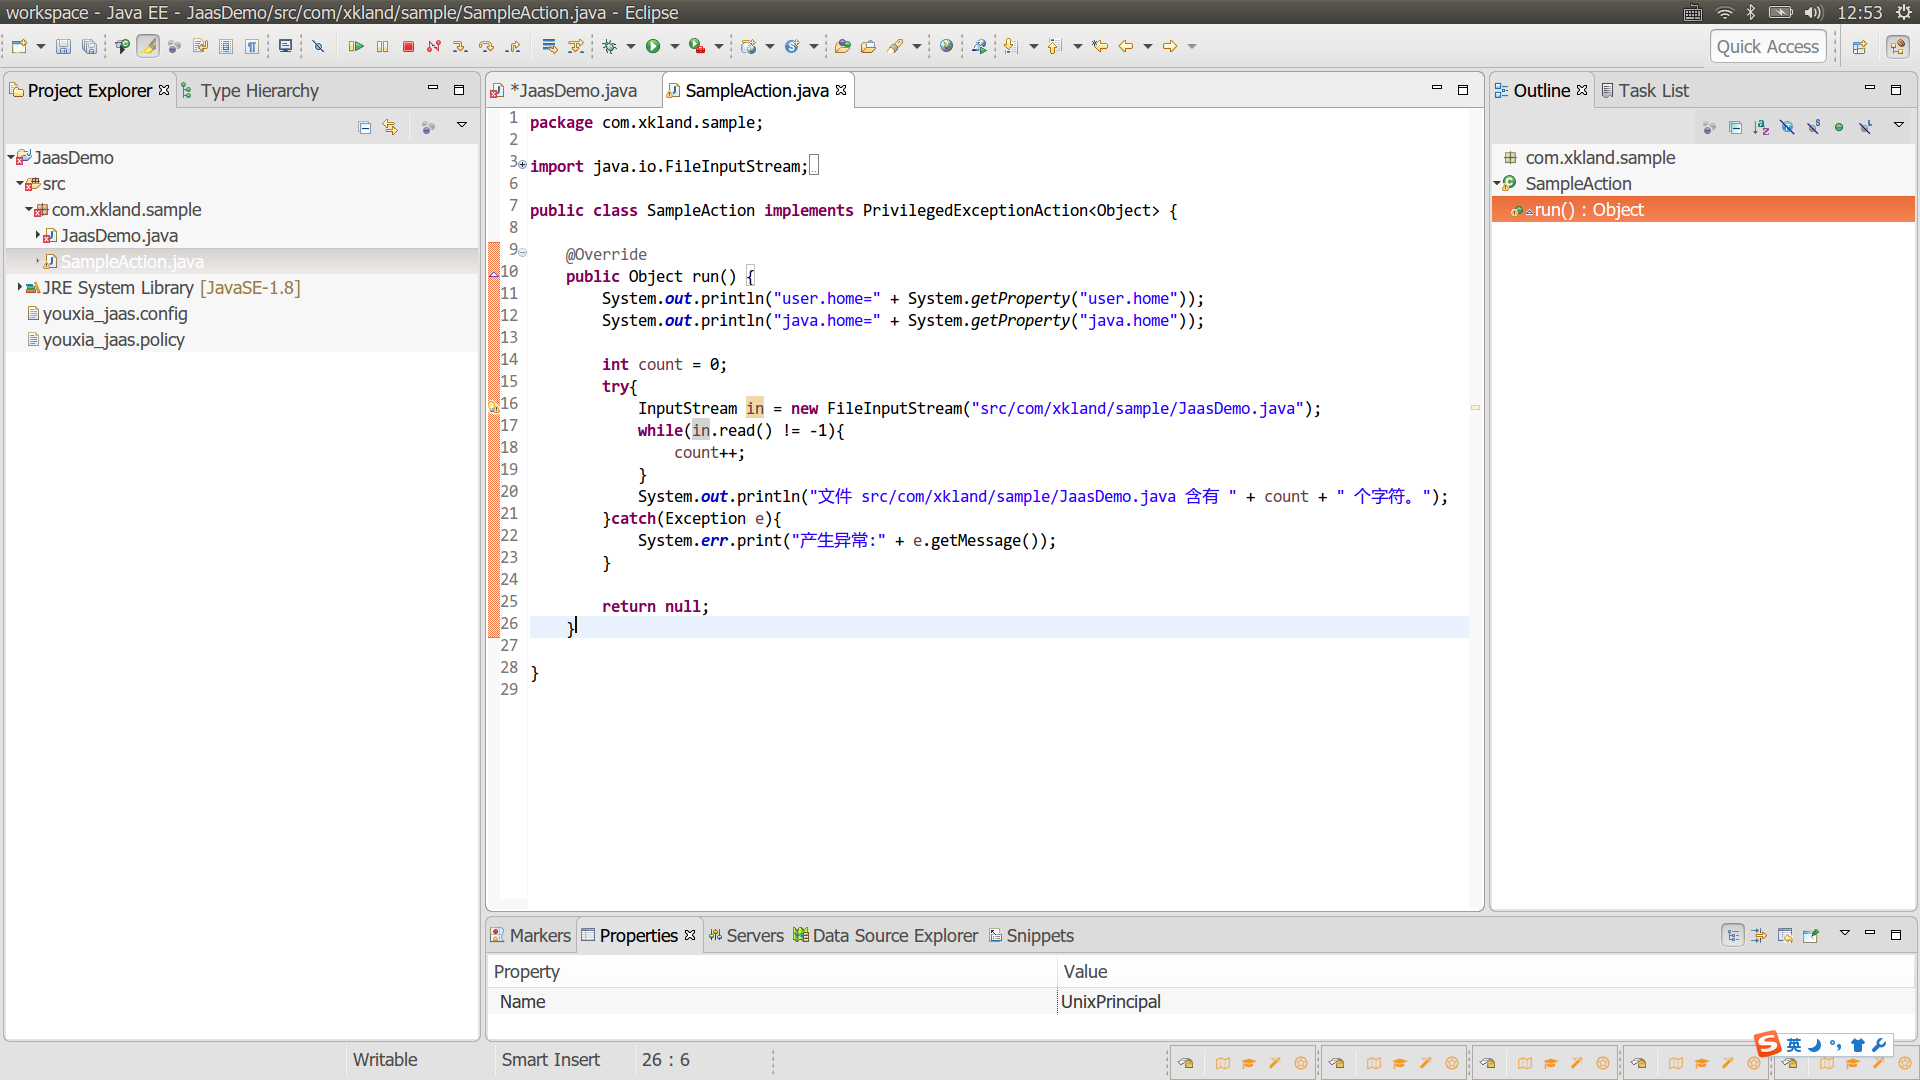Click the Save toolbar icon
1920x1080 pixels.
63,46
